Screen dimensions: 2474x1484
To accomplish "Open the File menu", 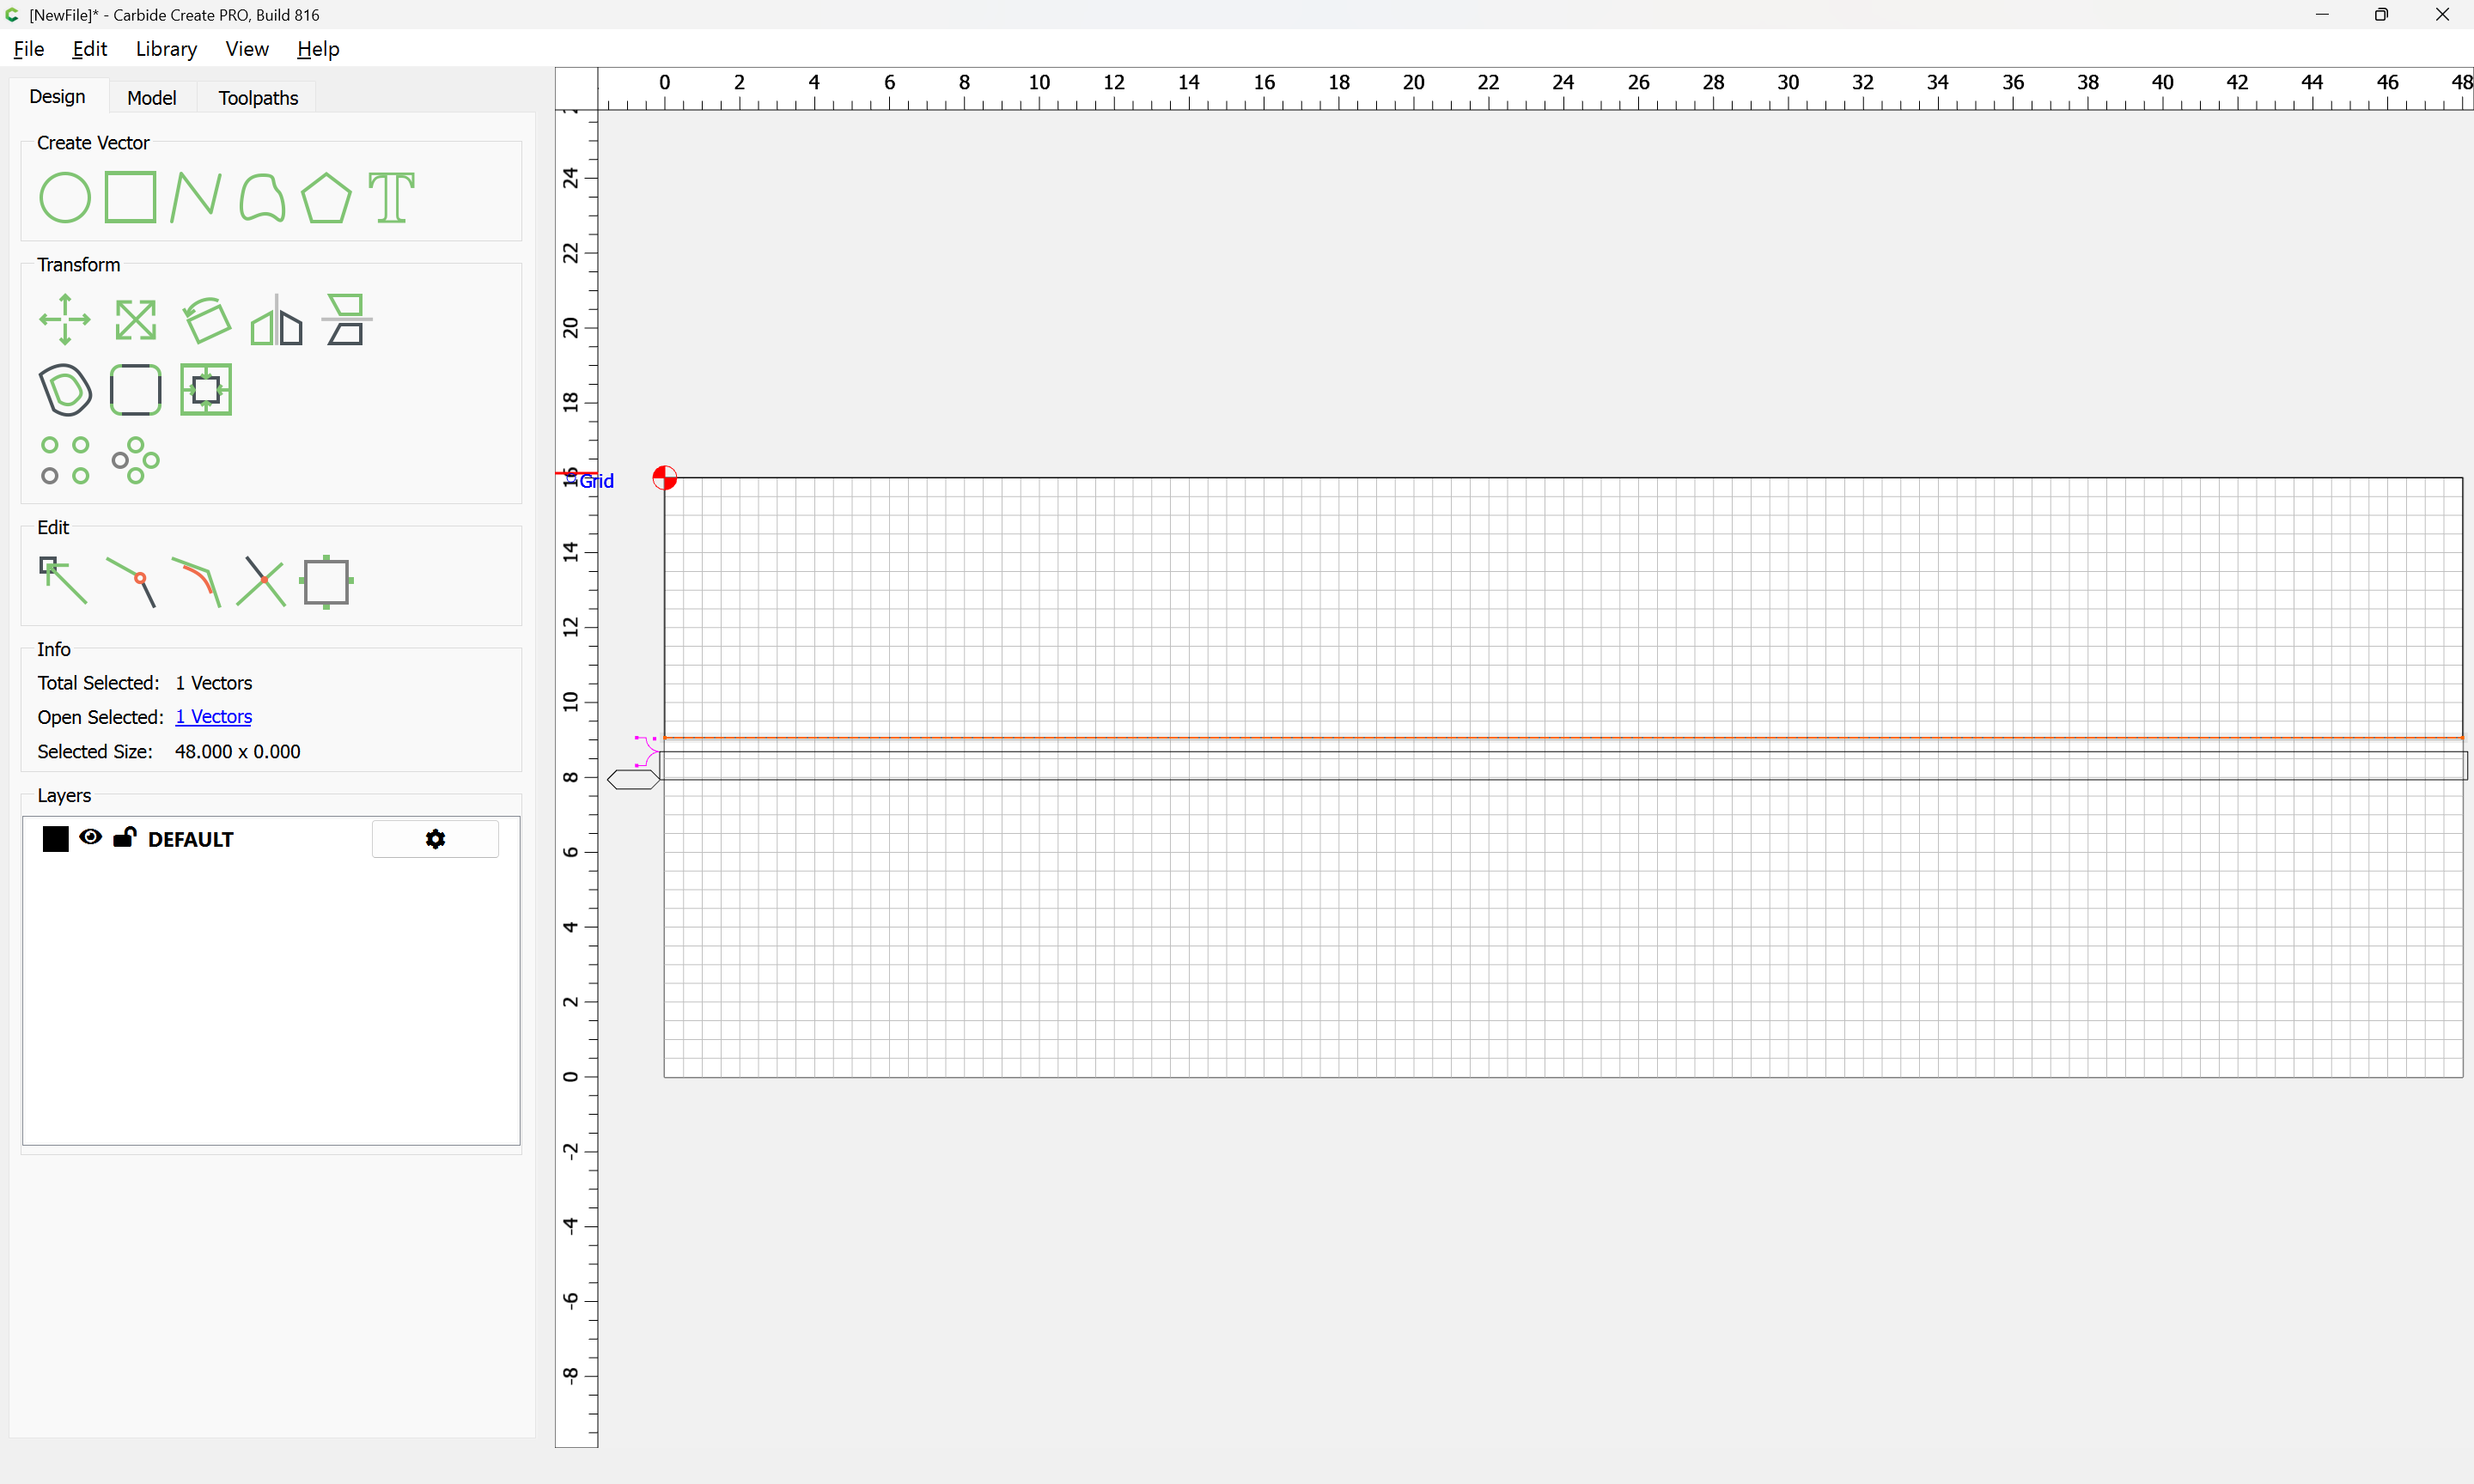I will [29, 49].
